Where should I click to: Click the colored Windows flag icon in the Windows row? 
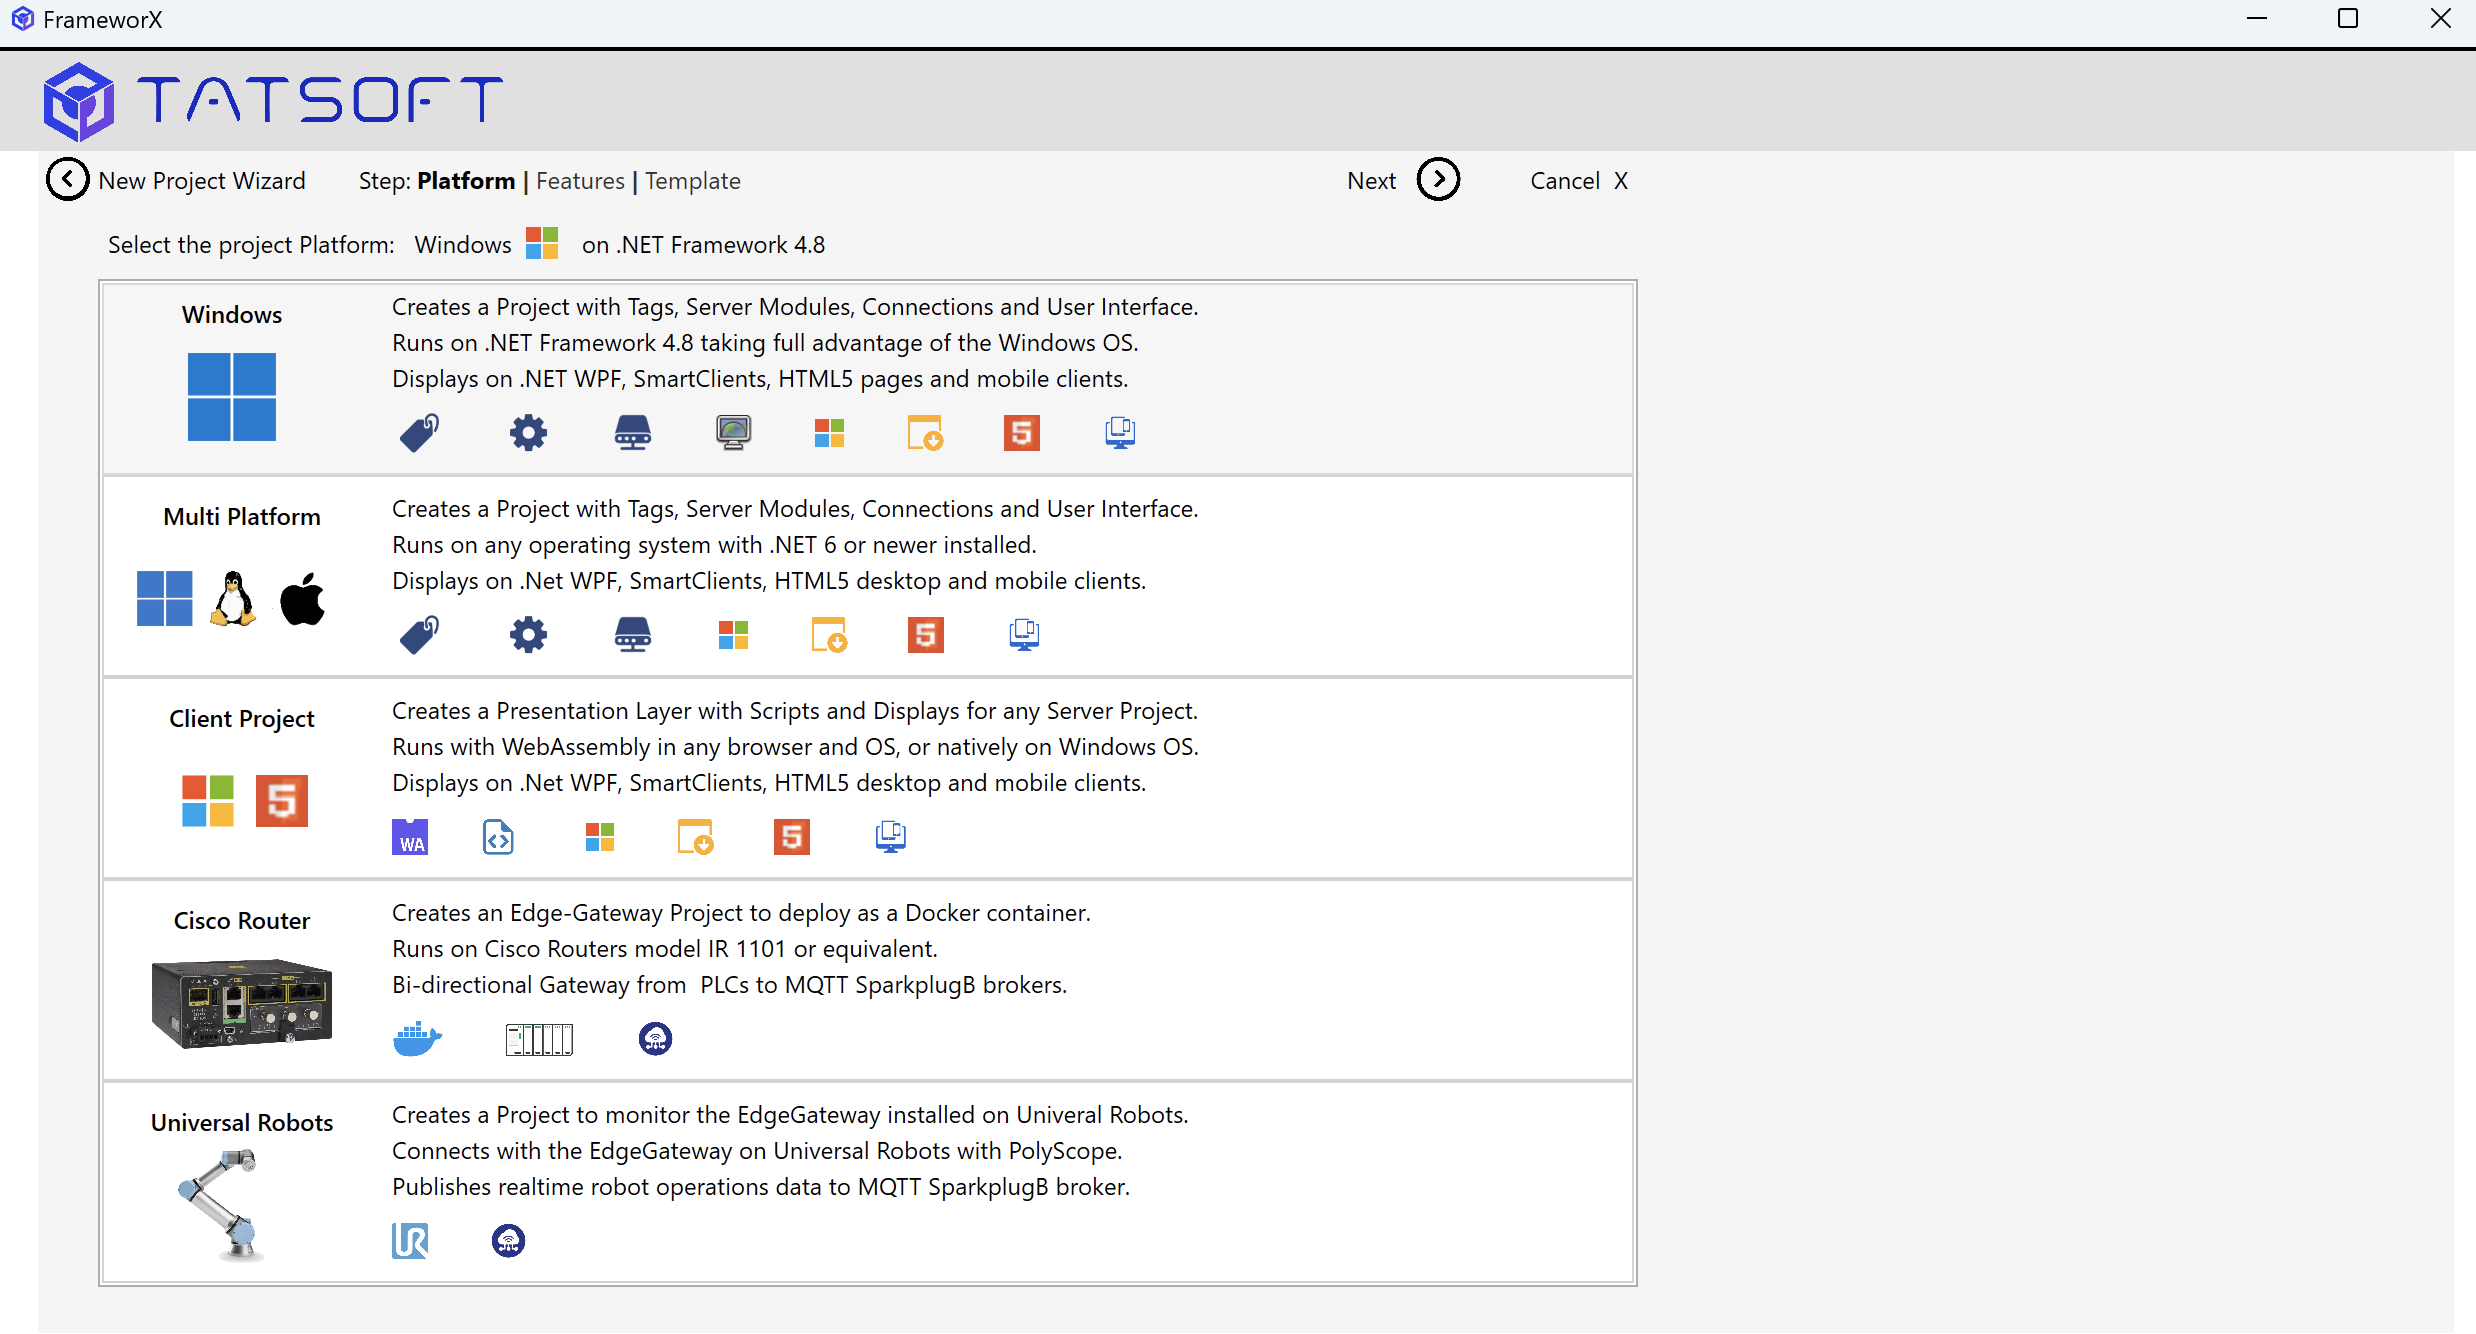830,433
